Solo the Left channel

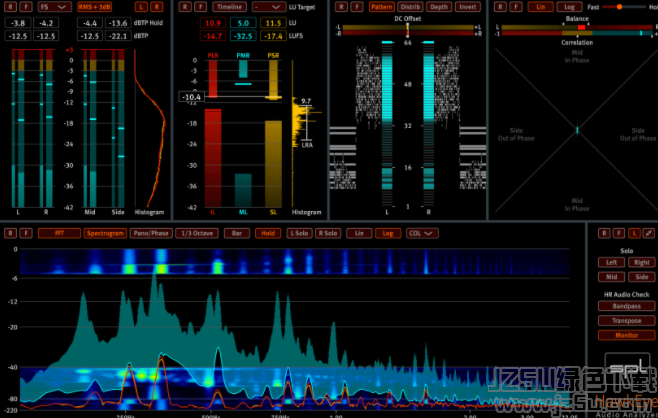611,262
